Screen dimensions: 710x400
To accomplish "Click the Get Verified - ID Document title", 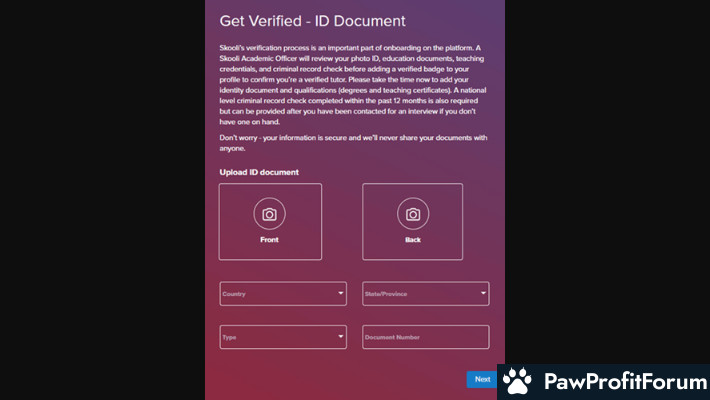I will click(x=312, y=21).
